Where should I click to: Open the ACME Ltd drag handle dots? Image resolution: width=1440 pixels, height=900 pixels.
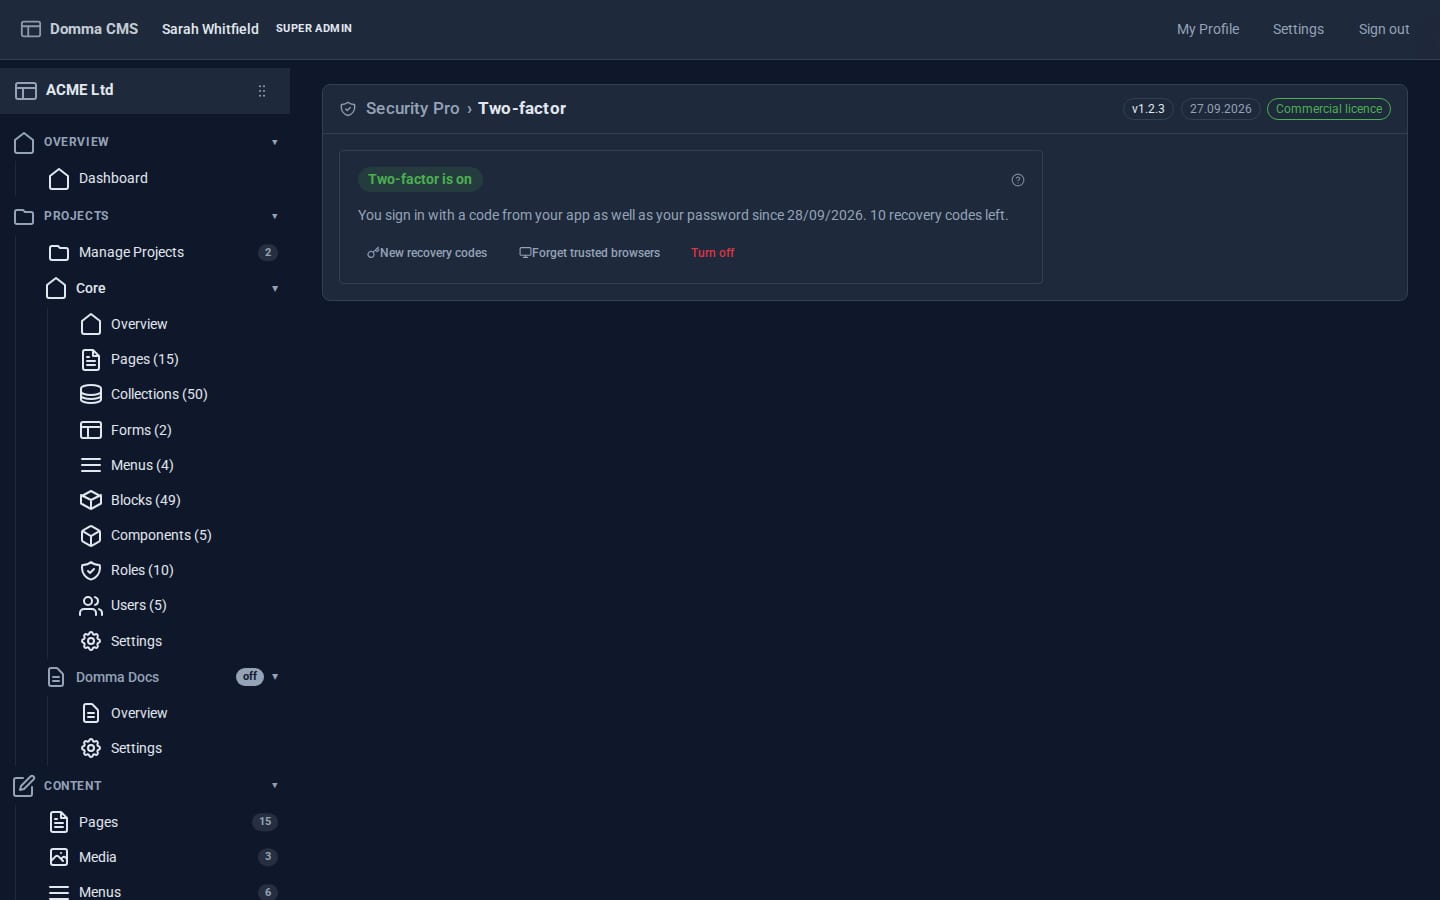(x=262, y=91)
